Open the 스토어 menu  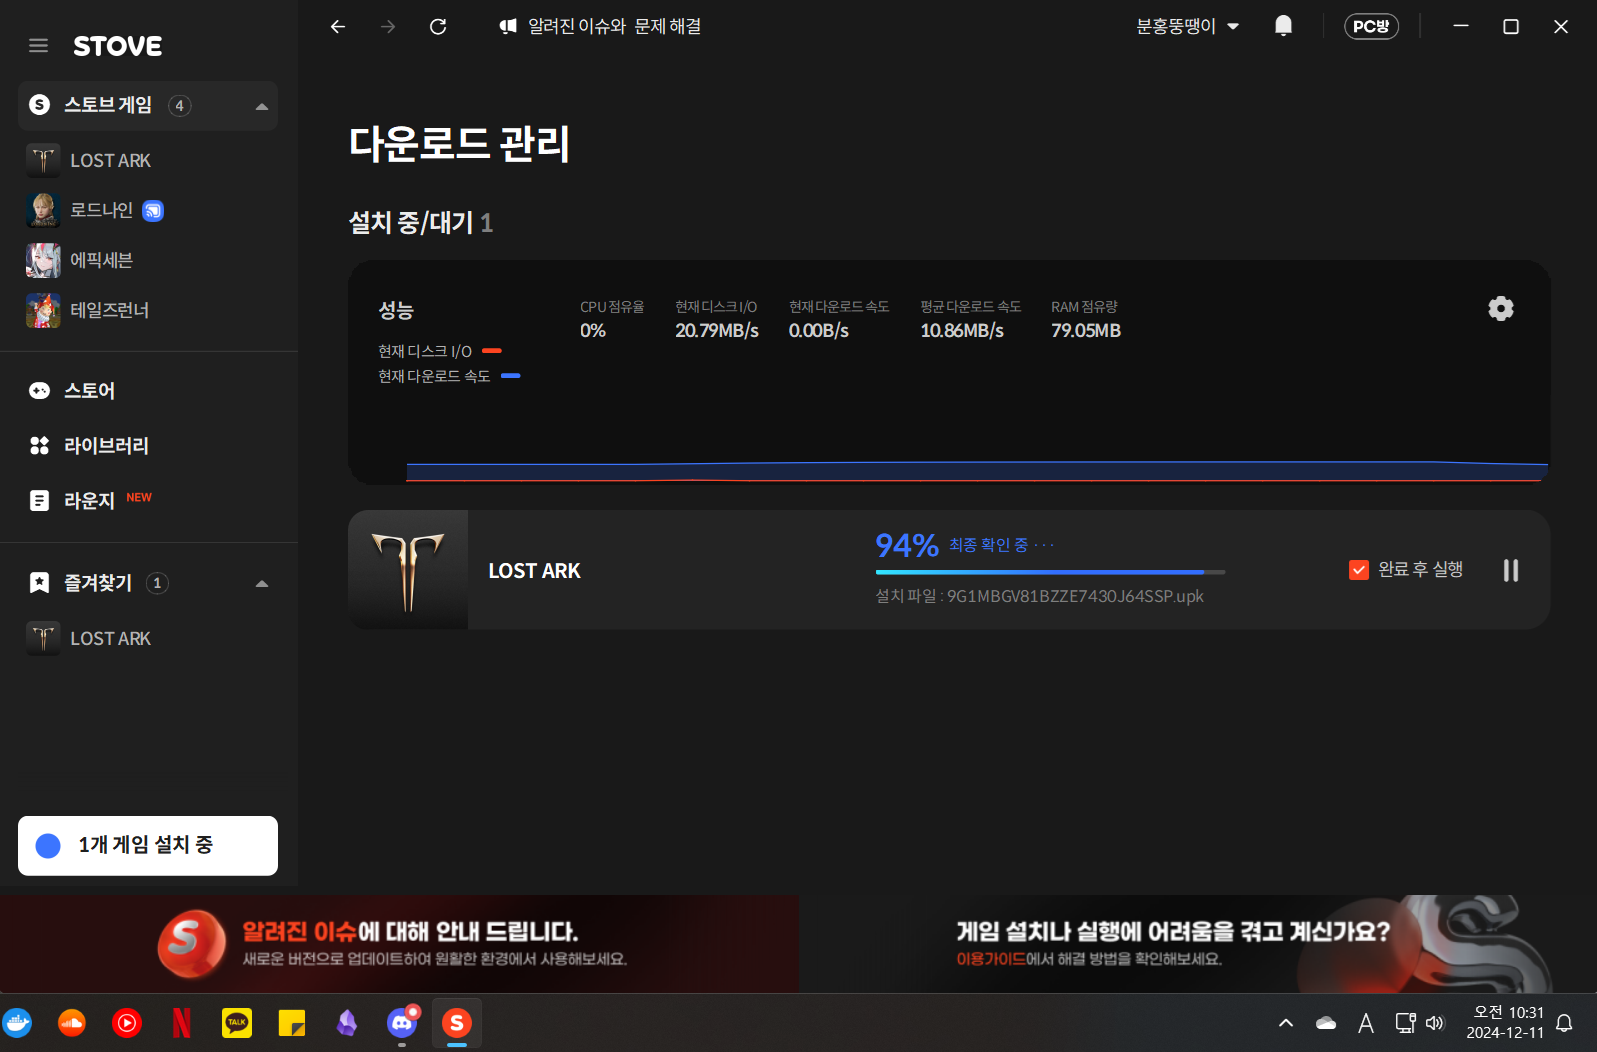coord(89,391)
